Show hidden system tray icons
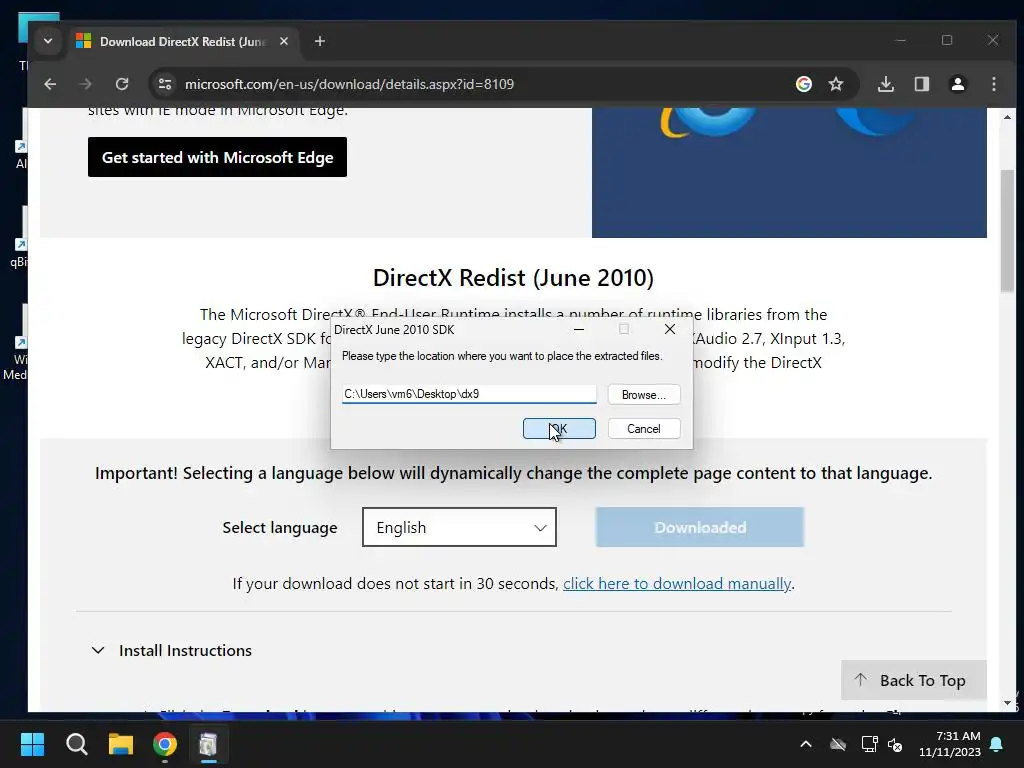Screen dimensions: 1024x768 coord(806,744)
